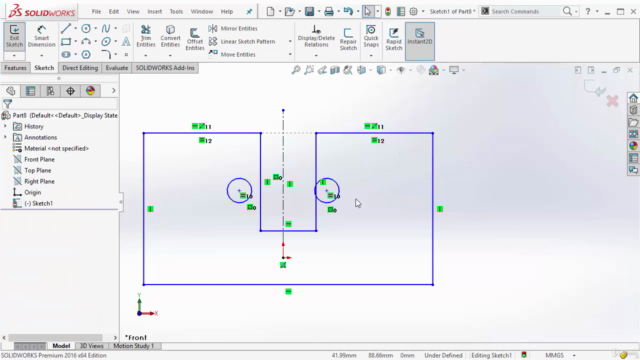Screen dimensions: 640x360
Task: Select Material not specified item
Action: (51, 149)
